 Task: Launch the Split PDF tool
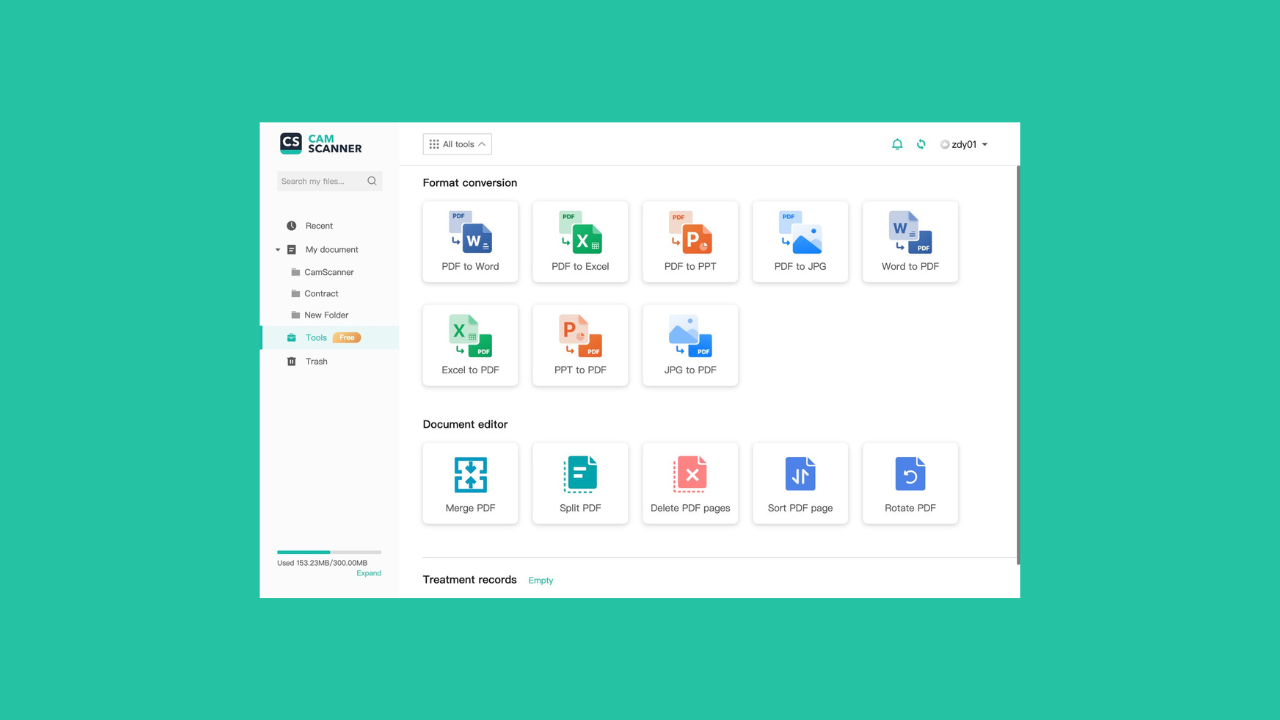click(x=580, y=483)
